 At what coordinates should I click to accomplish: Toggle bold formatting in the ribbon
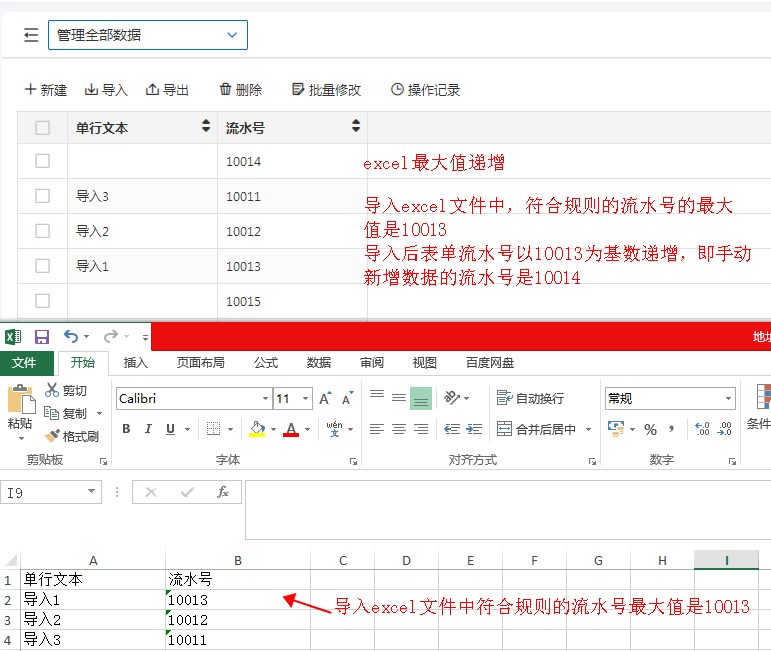coord(126,429)
